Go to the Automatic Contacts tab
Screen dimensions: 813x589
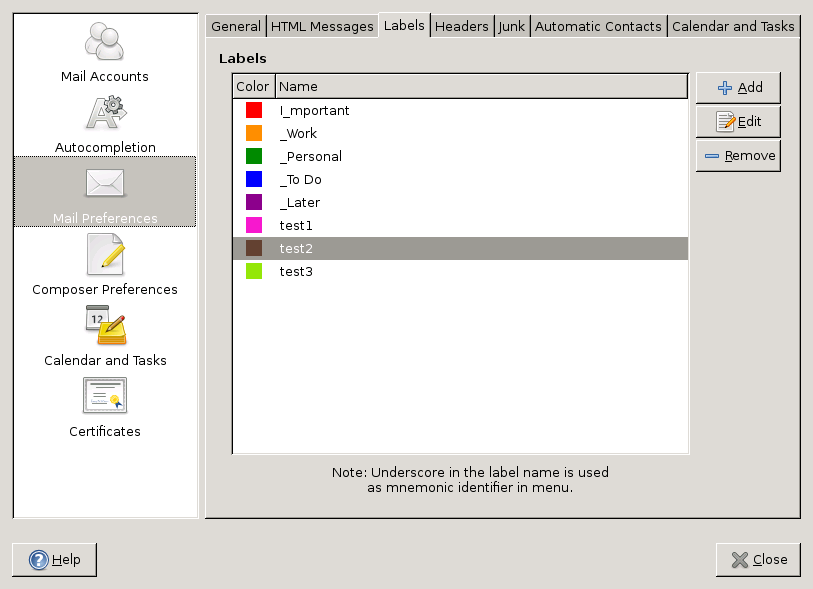point(598,27)
